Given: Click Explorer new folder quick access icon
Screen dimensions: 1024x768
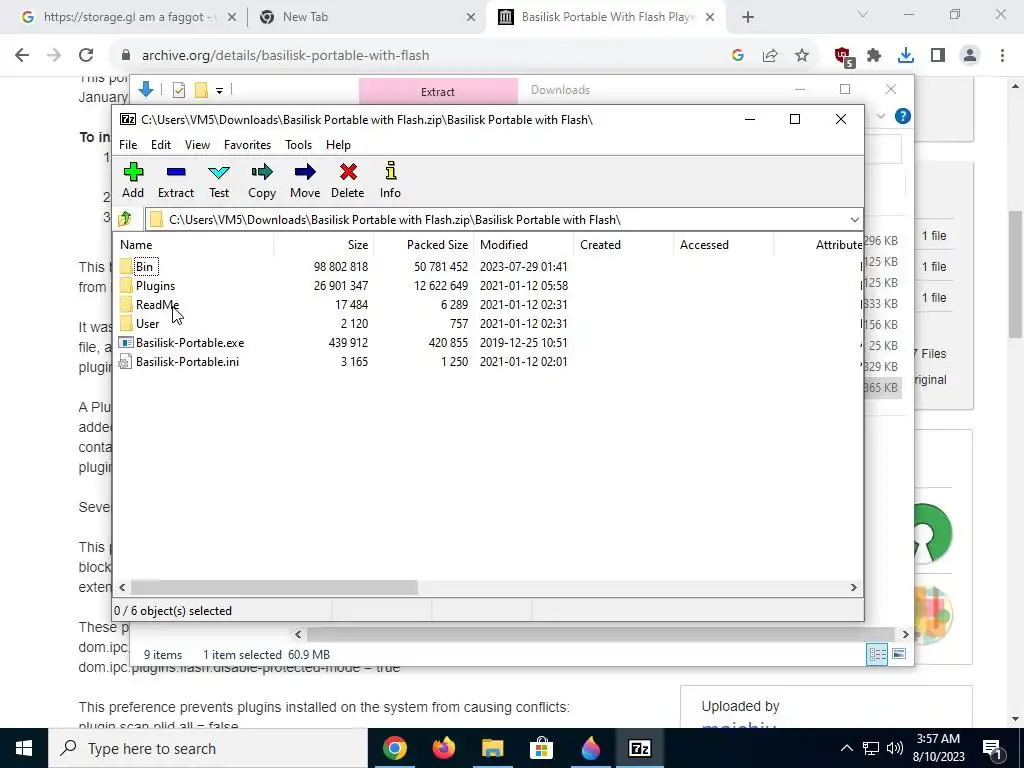Looking at the screenshot, I should coord(201,90).
